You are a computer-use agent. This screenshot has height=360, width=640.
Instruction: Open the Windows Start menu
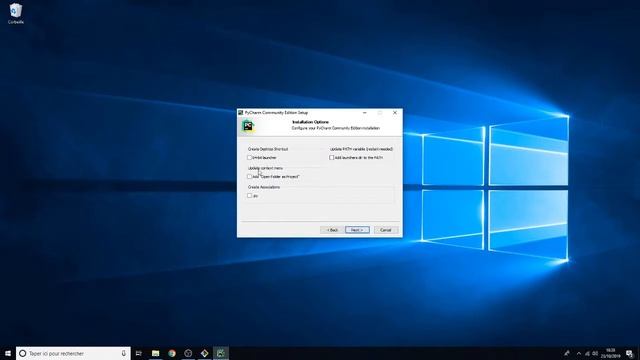pos(8,353)
